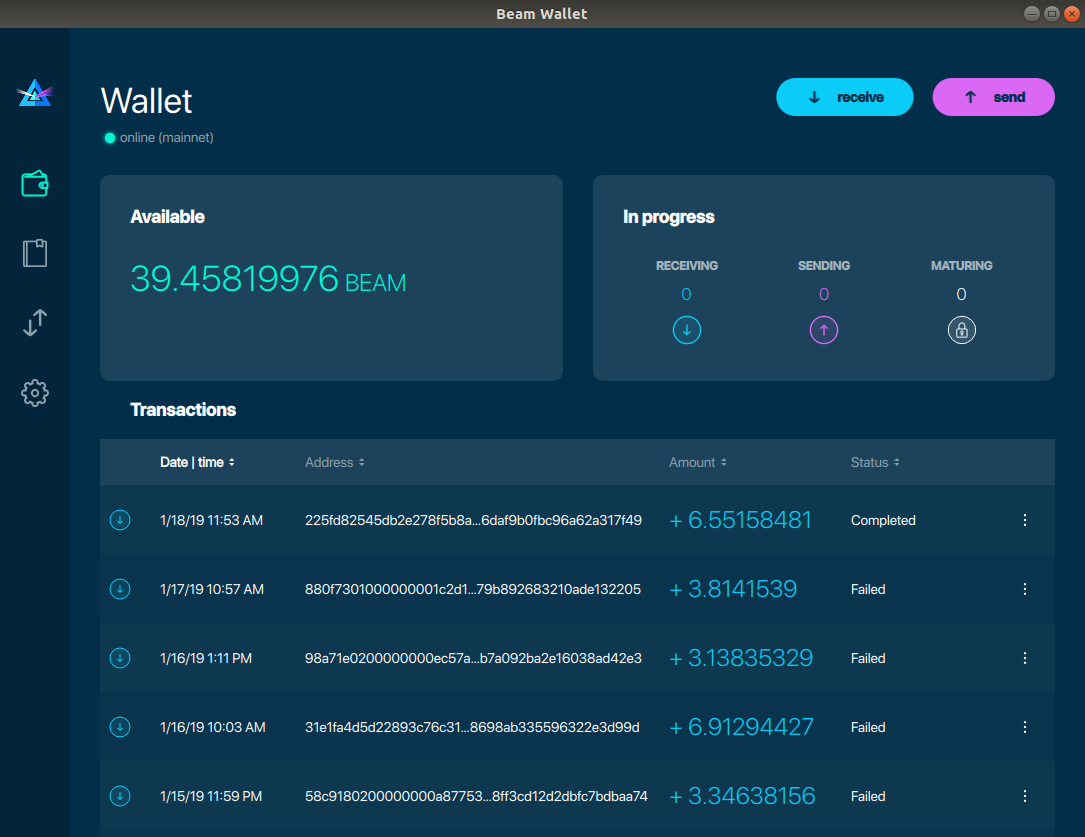Screen dimensions: 1085x837
Task: Click the Beam logo in sidebar
Action: click(x=35, y=93)
